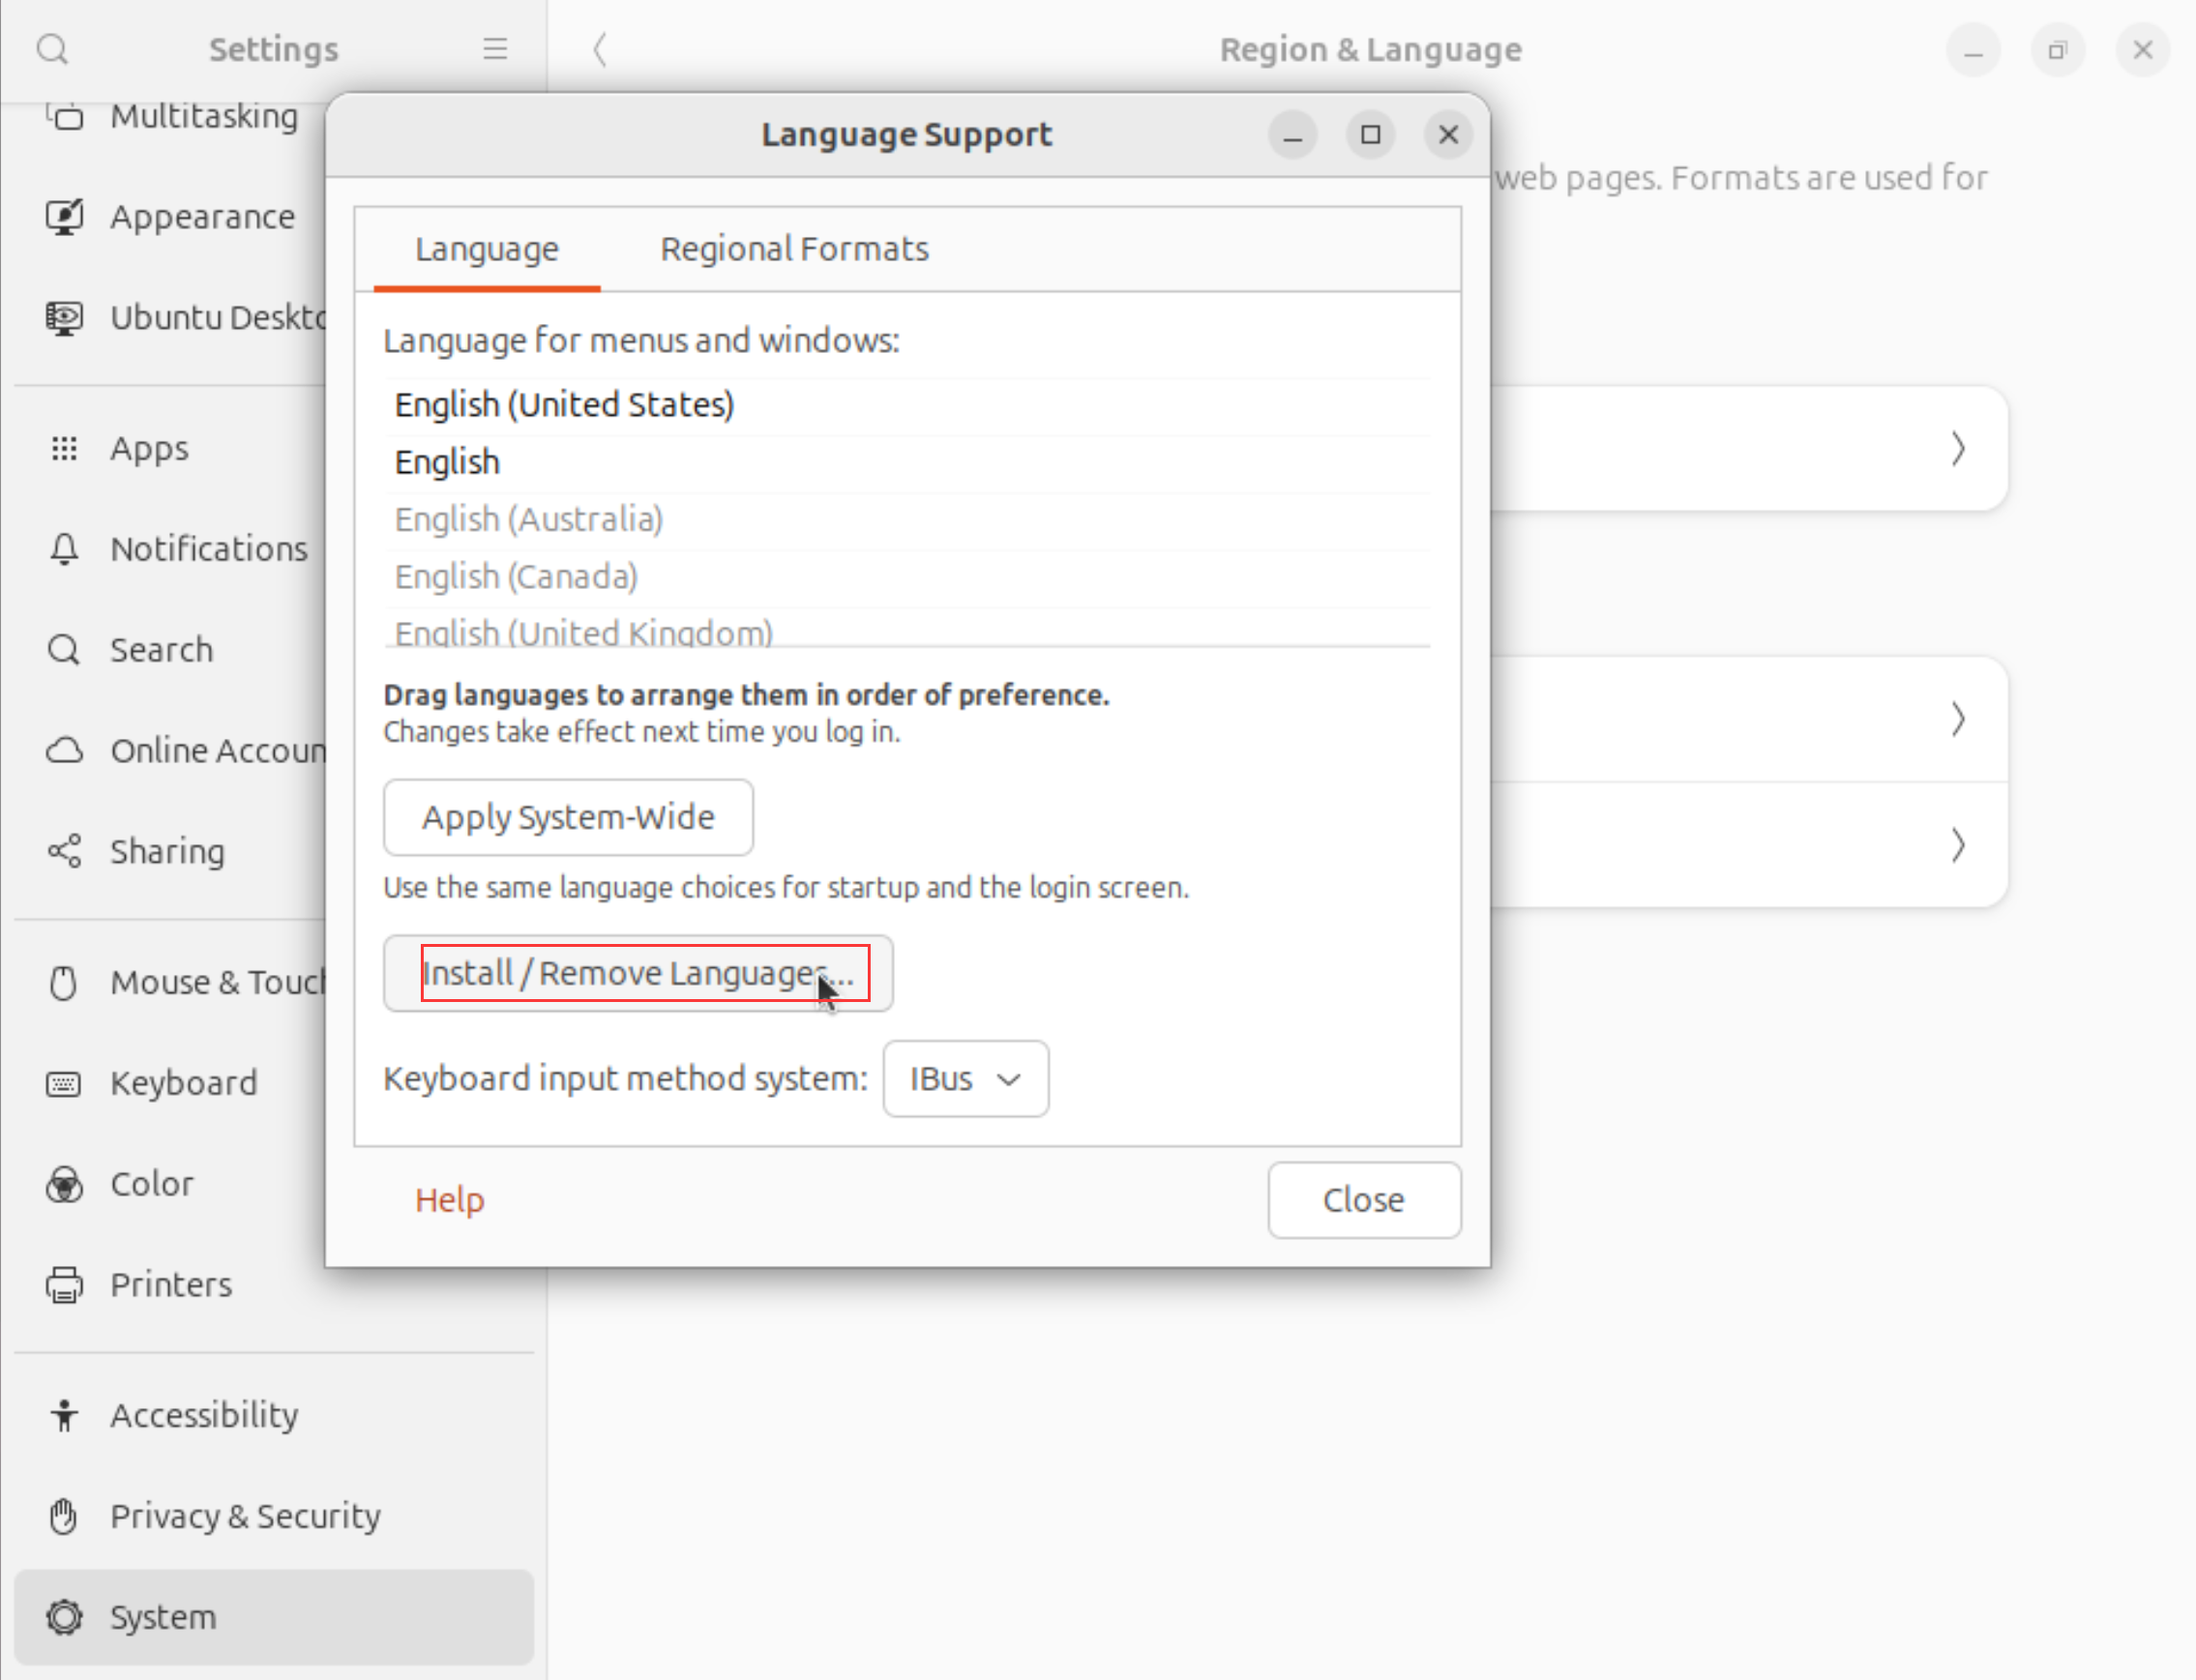The height and width of the screenshot is (1680, 2196).
Task: Click the Settings search magnifier icon
Action: [x=52, y=49]
